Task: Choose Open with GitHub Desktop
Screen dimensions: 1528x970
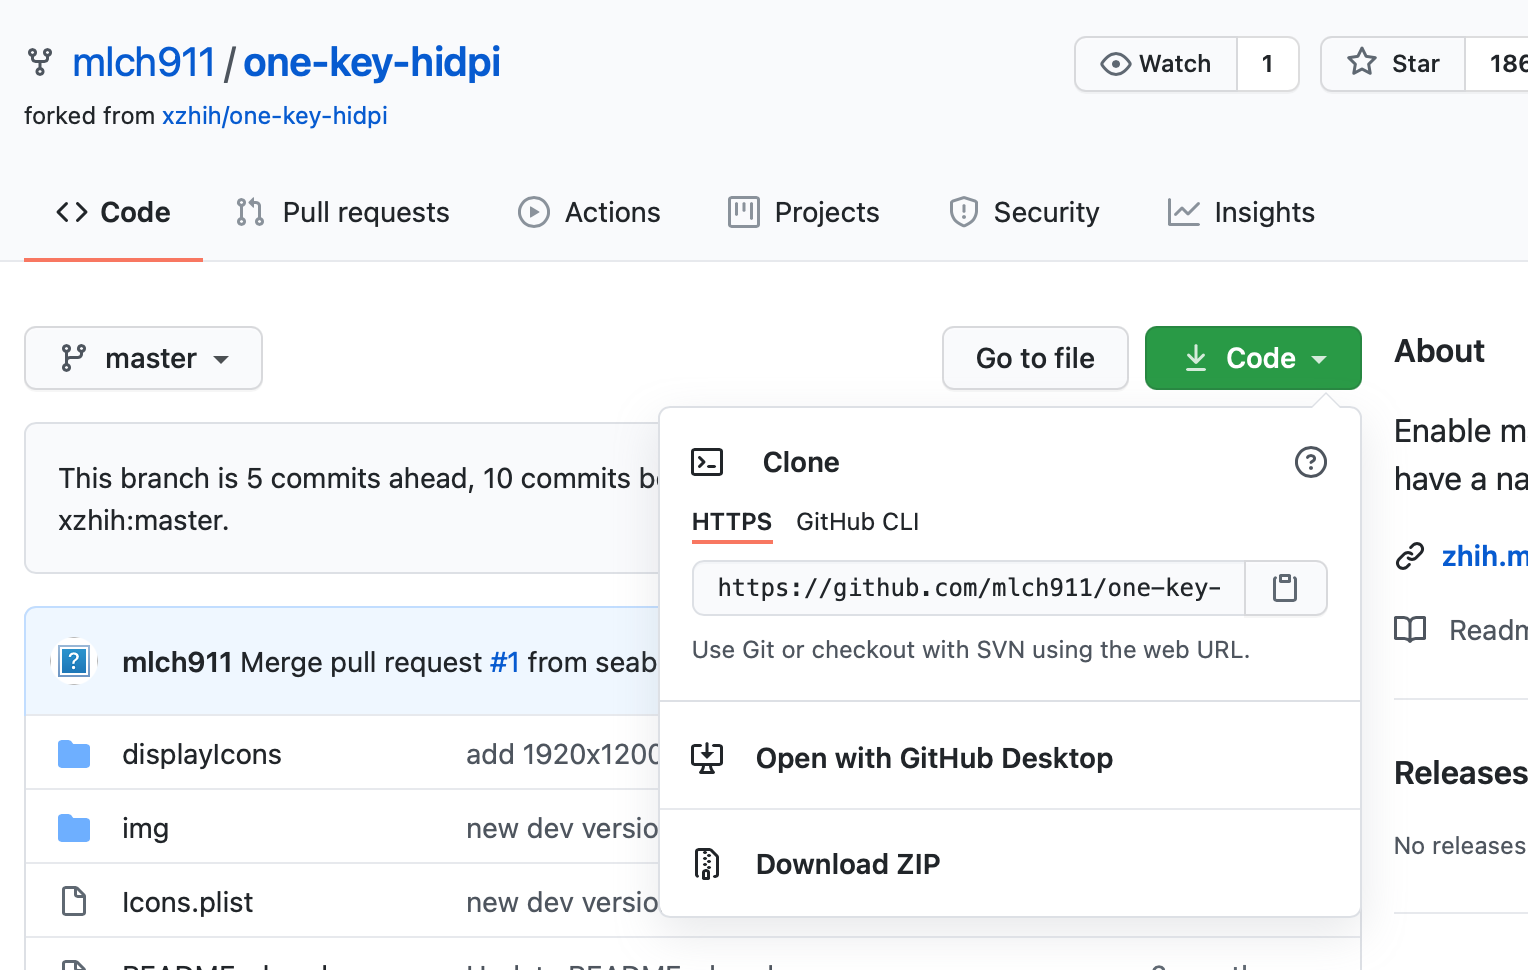Action: [1010, 758]
